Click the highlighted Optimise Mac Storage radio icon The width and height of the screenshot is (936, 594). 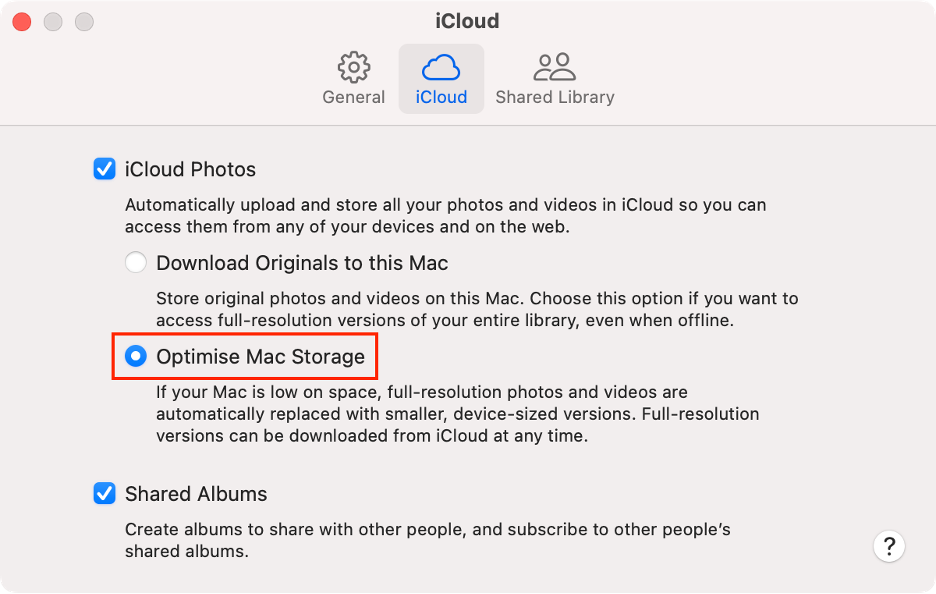(136, 355)
